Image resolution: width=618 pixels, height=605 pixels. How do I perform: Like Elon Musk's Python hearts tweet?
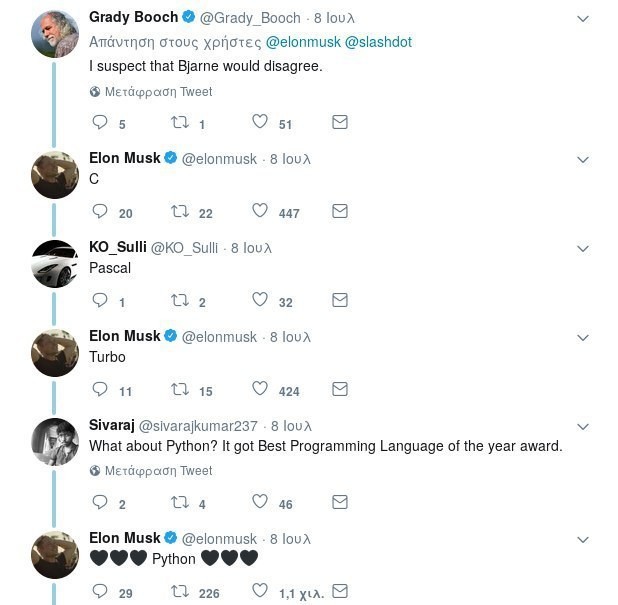[260, 592]
